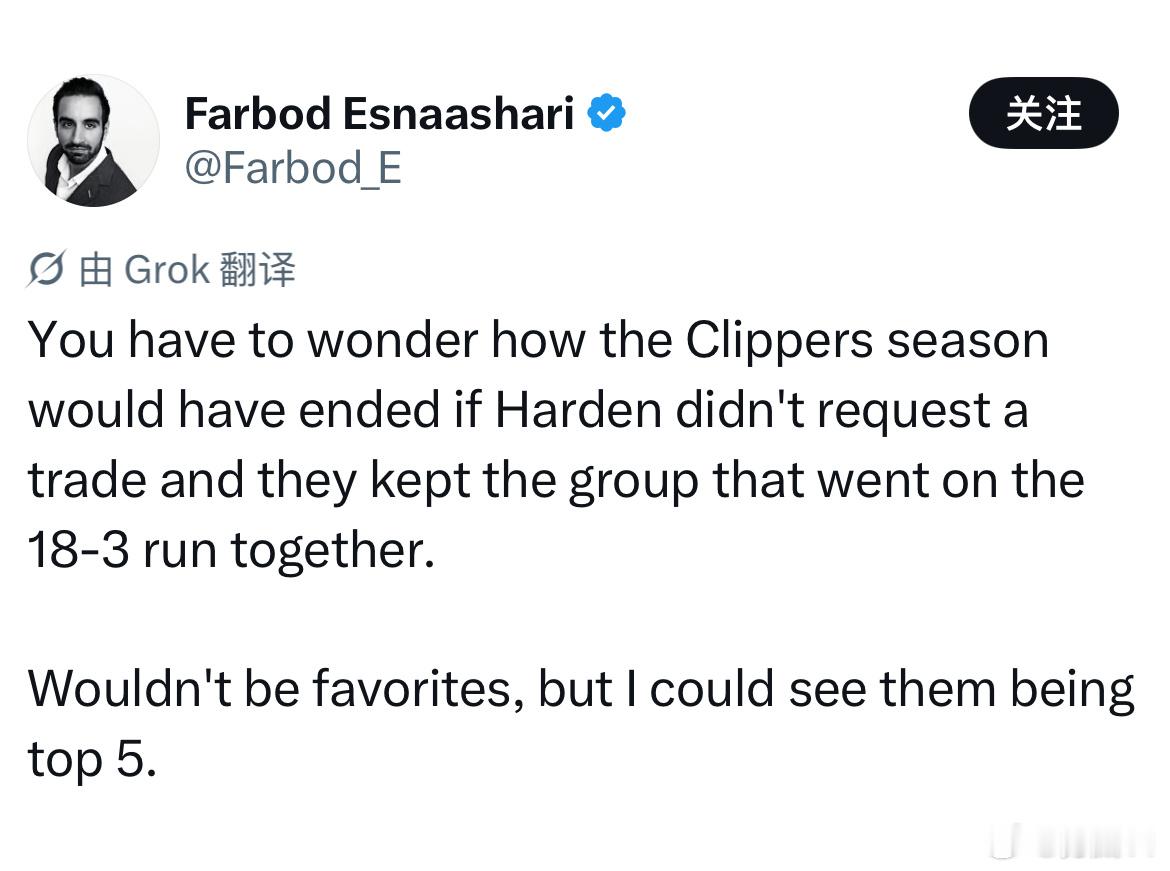Image resolution: width=1170 pixels, height=871 pixels.
Task: Open the author's page from the handle
Action: coord(294,168)
